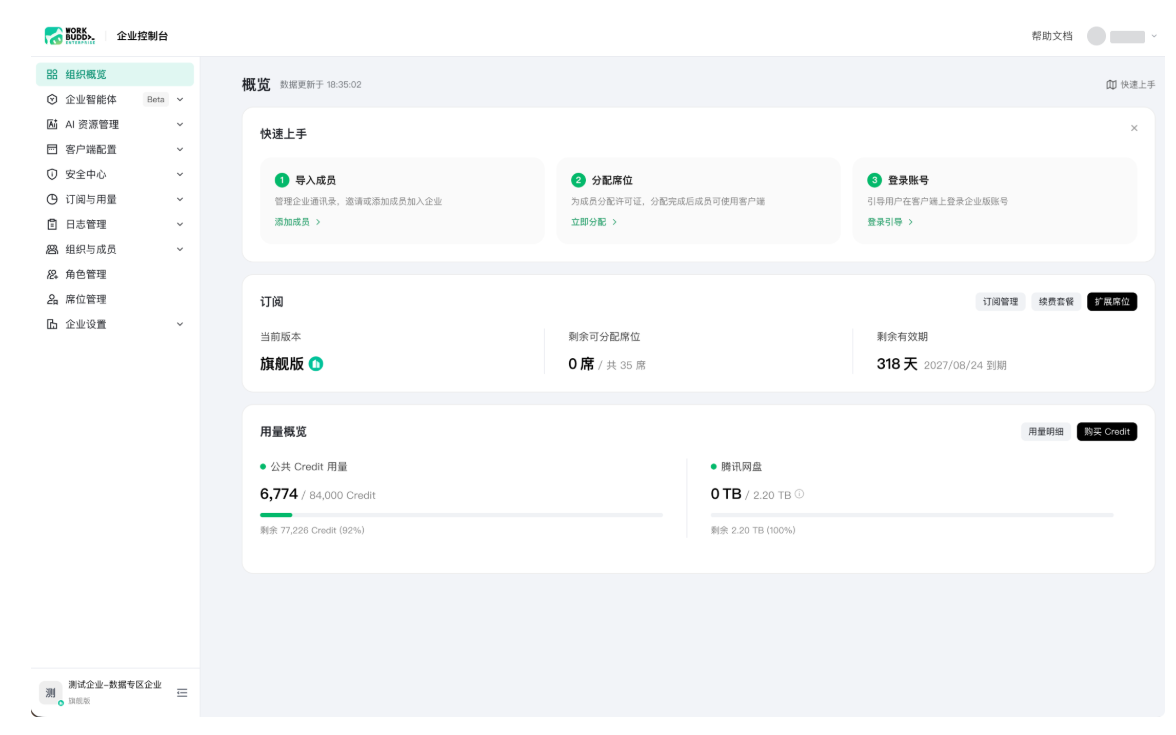Click the 购买 Credit button
The width and height of the screenshot is (1176, 735).
[x=1107, y=432]
